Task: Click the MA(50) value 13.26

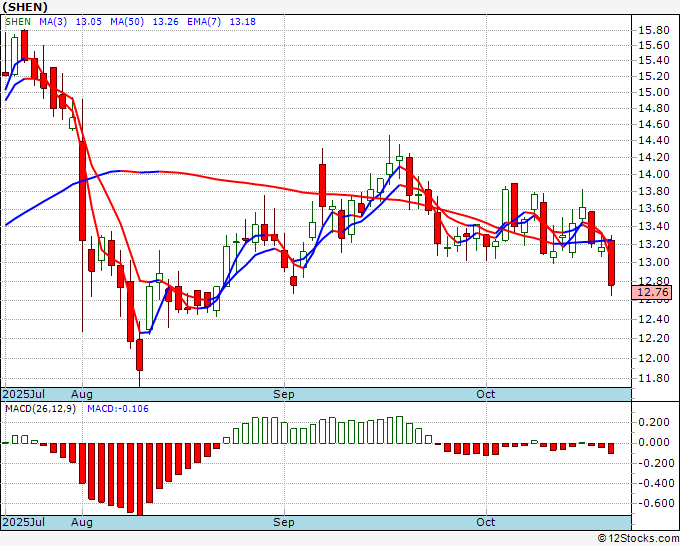Action: pos(166,22)
